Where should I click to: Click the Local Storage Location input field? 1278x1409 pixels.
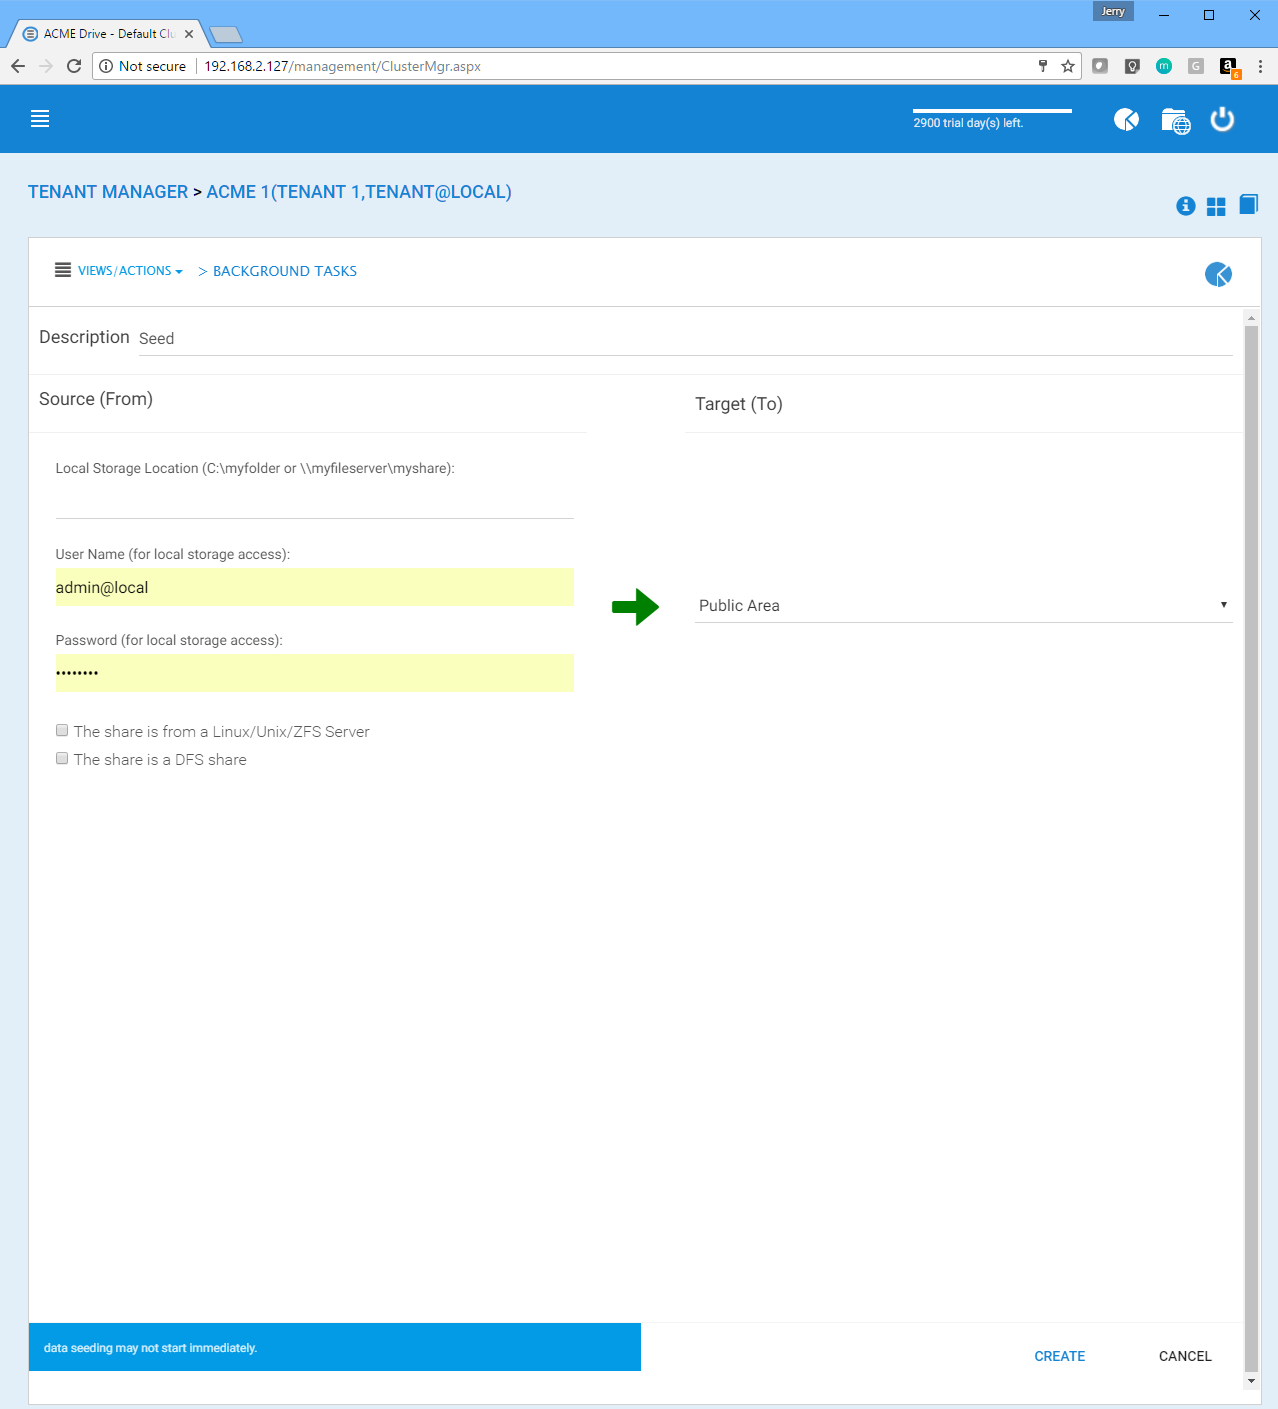pyautogui.click(x=314, y=500)
